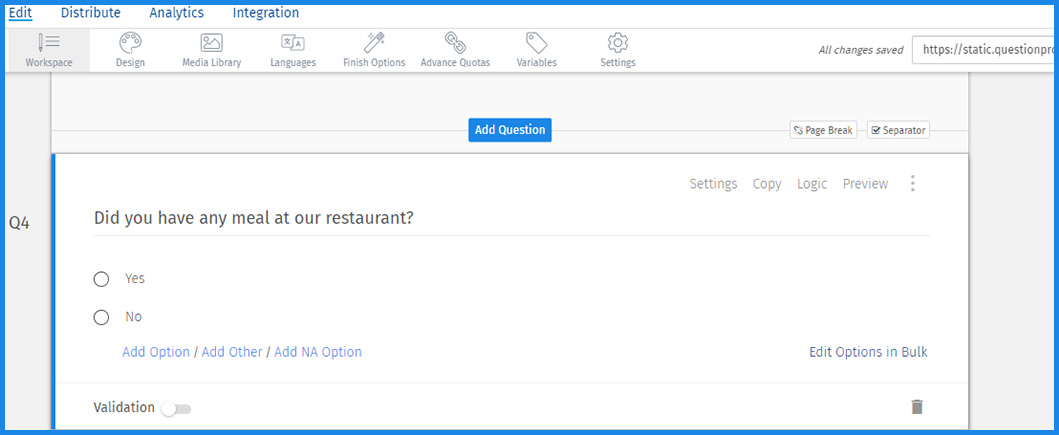Switch to the Distribute tab
Screen dimensions: 1059x435
(x=90, y=13)
